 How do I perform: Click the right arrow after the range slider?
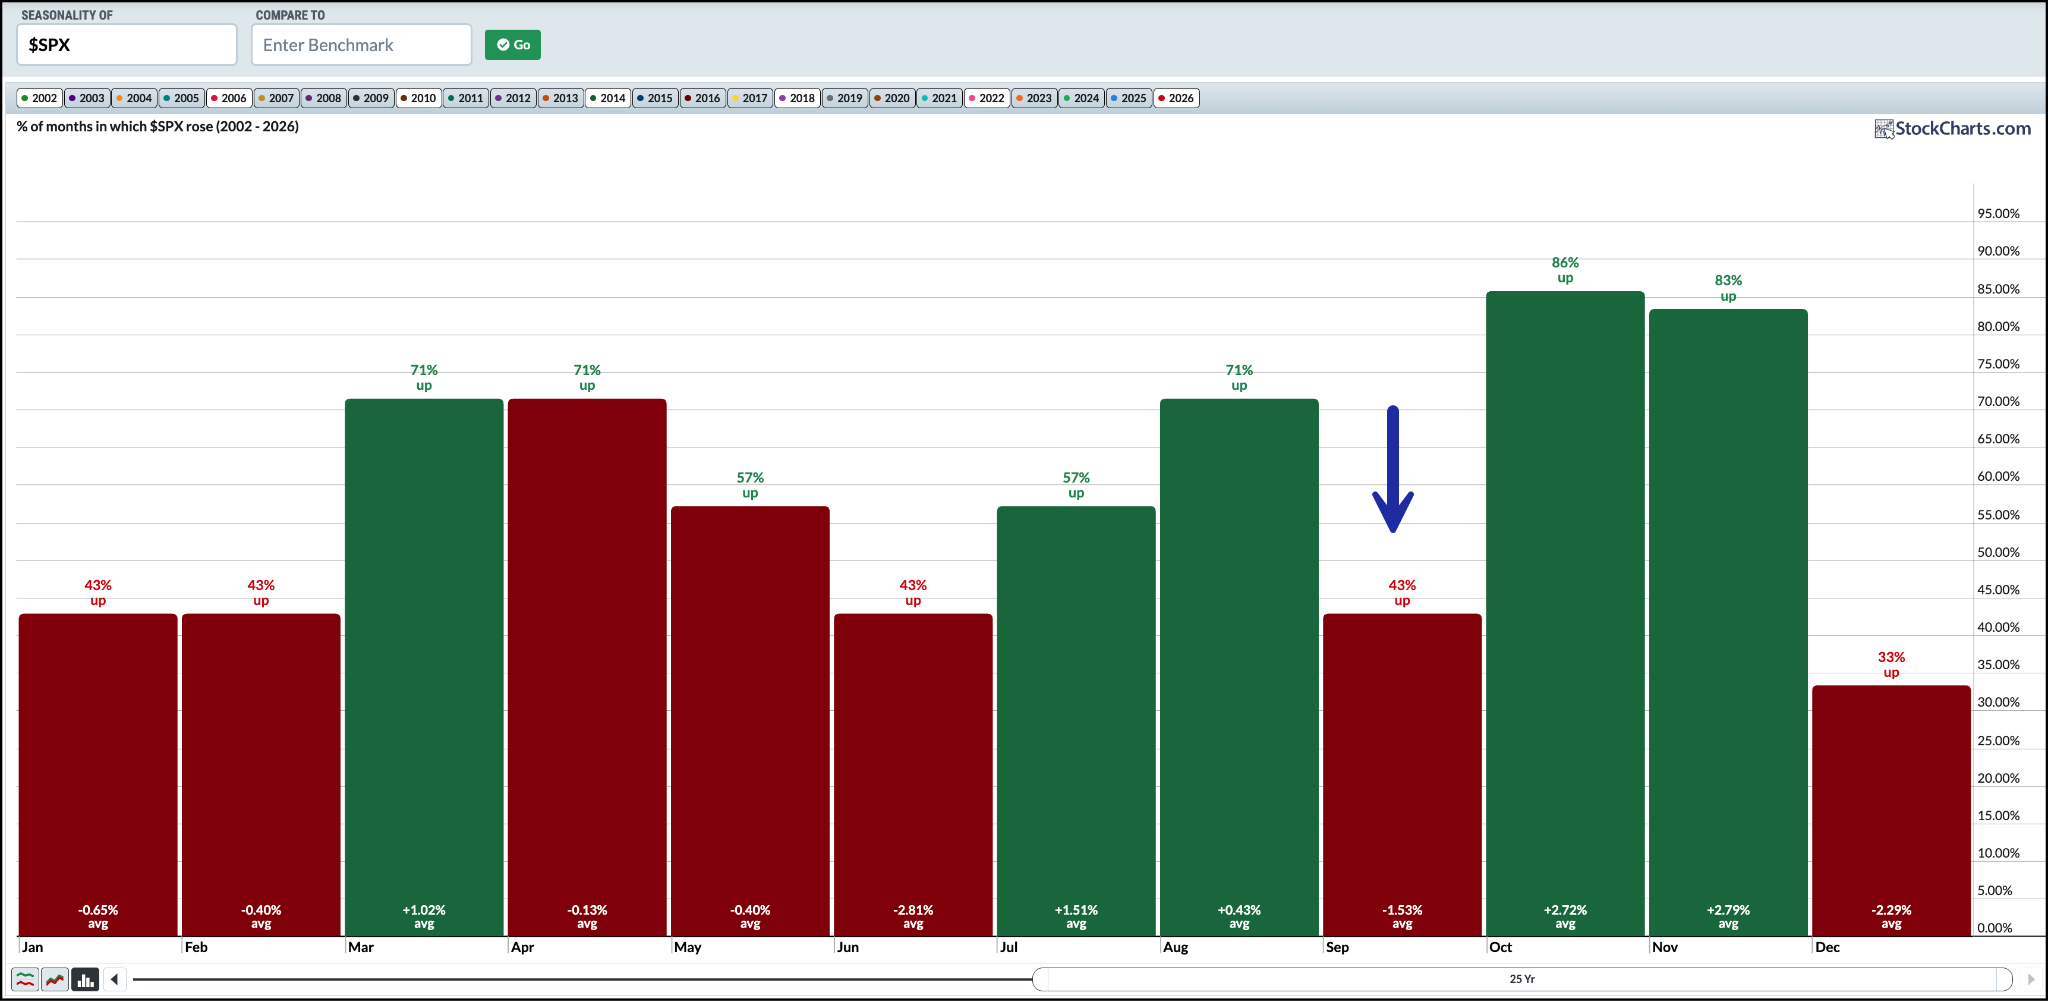2030,979
